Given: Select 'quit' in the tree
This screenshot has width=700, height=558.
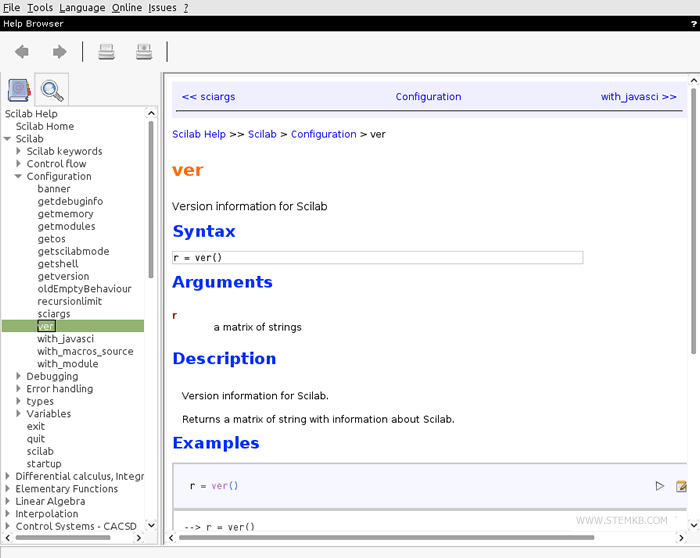Looking at the screenshot, I should 36,439.
